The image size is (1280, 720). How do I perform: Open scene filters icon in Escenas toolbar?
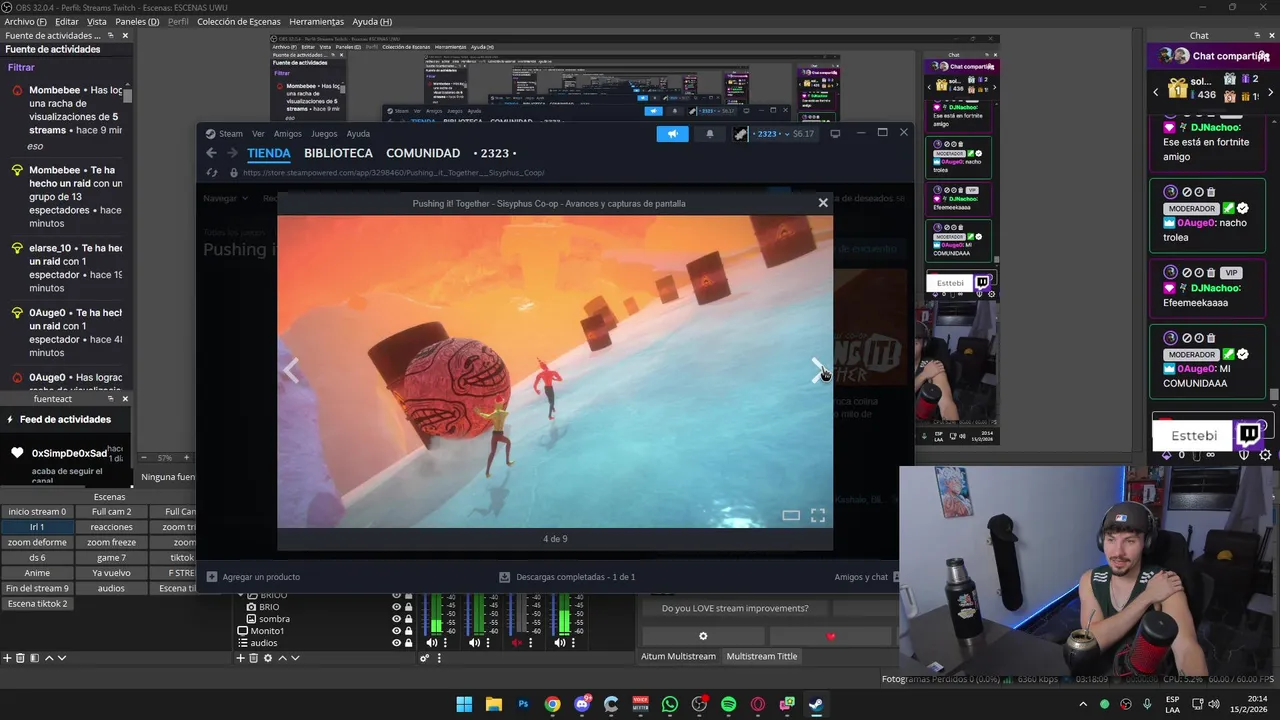point(34,658)
